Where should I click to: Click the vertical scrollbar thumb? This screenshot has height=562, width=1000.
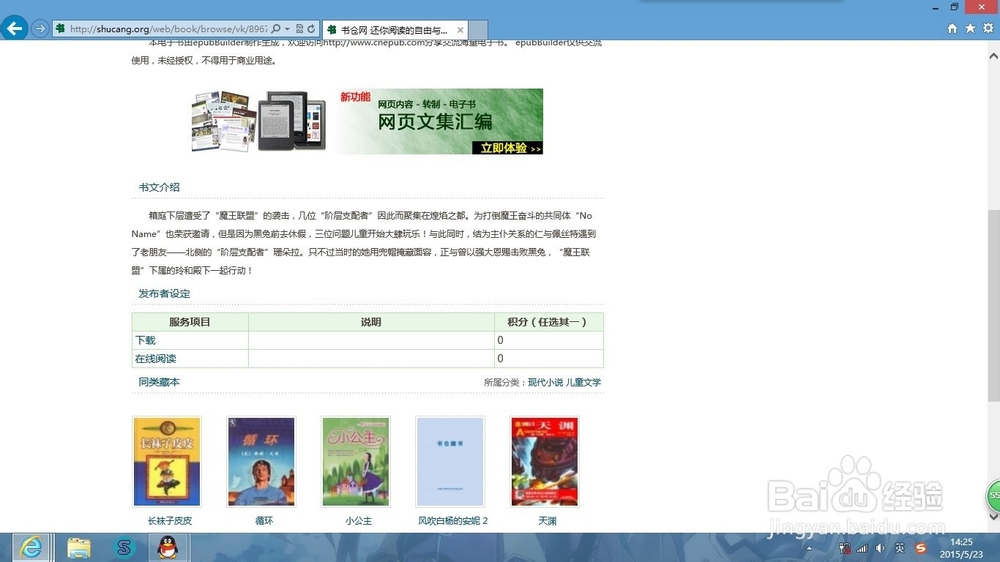coord(994,306)
